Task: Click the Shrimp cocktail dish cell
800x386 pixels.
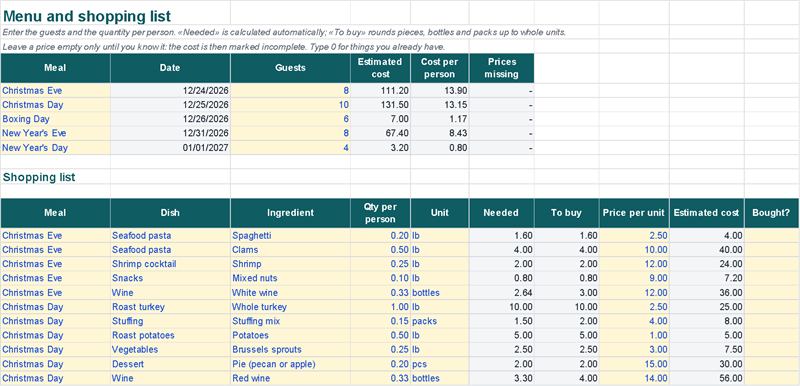Action: pyautogui.click(x=170, y=264)
